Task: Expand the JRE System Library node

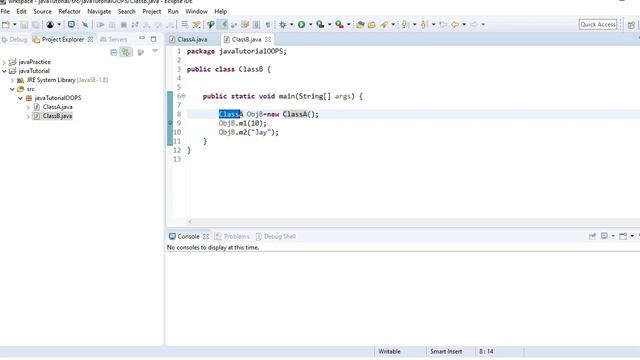Action: coord(12,80)
